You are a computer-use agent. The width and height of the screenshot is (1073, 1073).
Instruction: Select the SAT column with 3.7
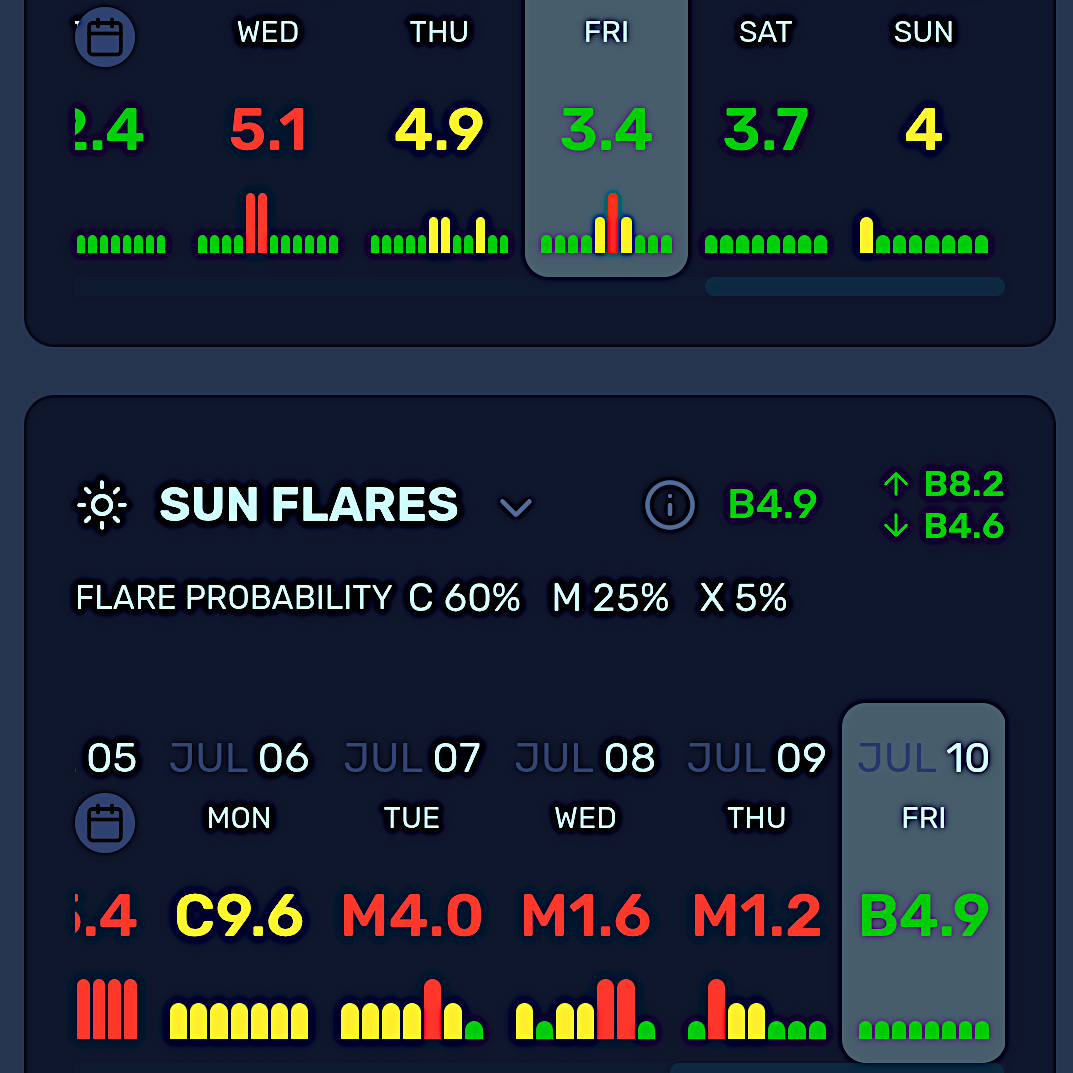pos(766,137)
